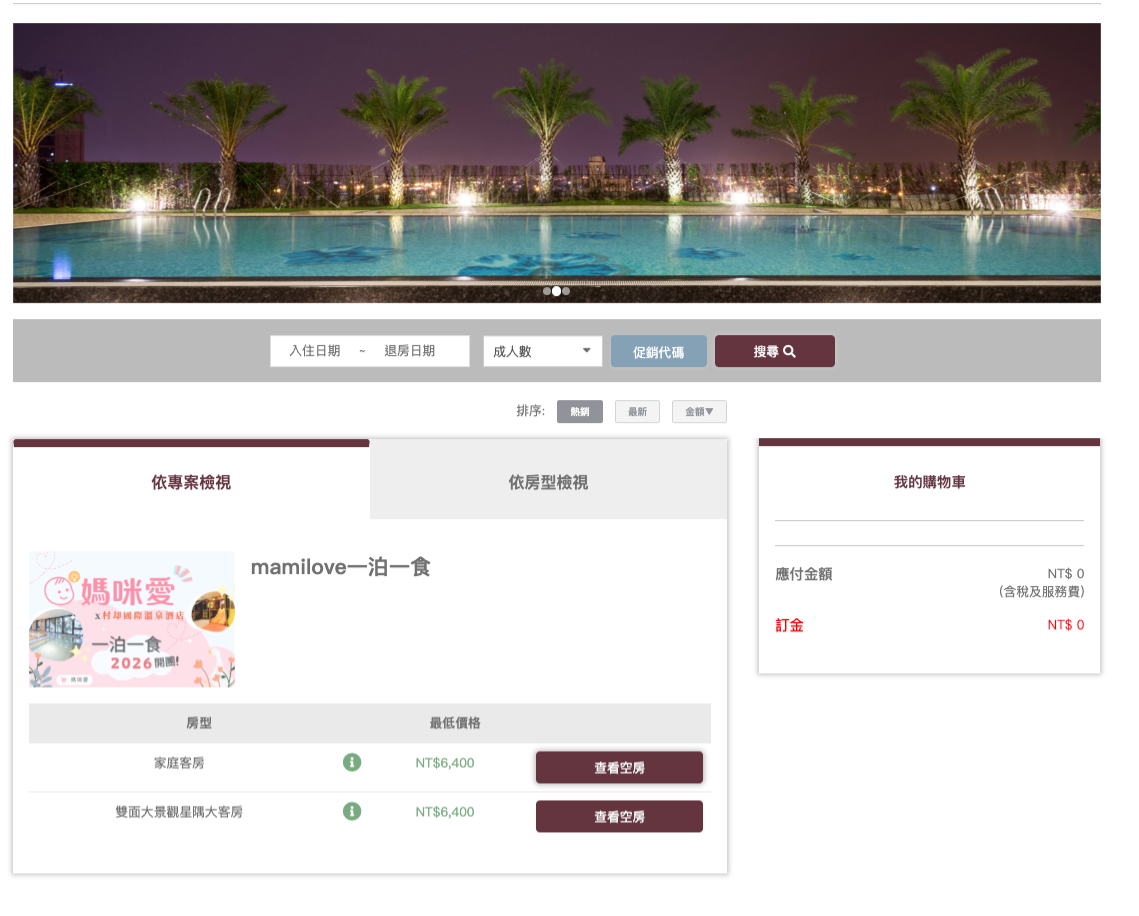Viewport: 1139px width, 916px height.
Task: Click 查看空房 for 雙面大景觀星隅大客房
Action: tap(620, 816)
